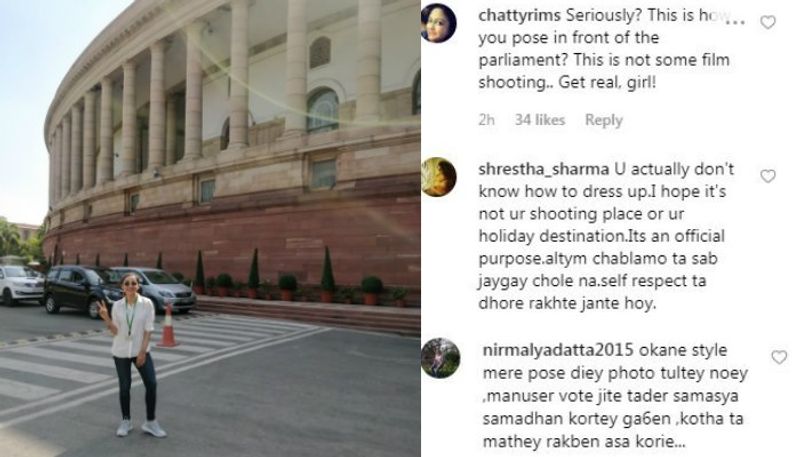
Task: Click the chattyrims comment text
Action: 605,49
